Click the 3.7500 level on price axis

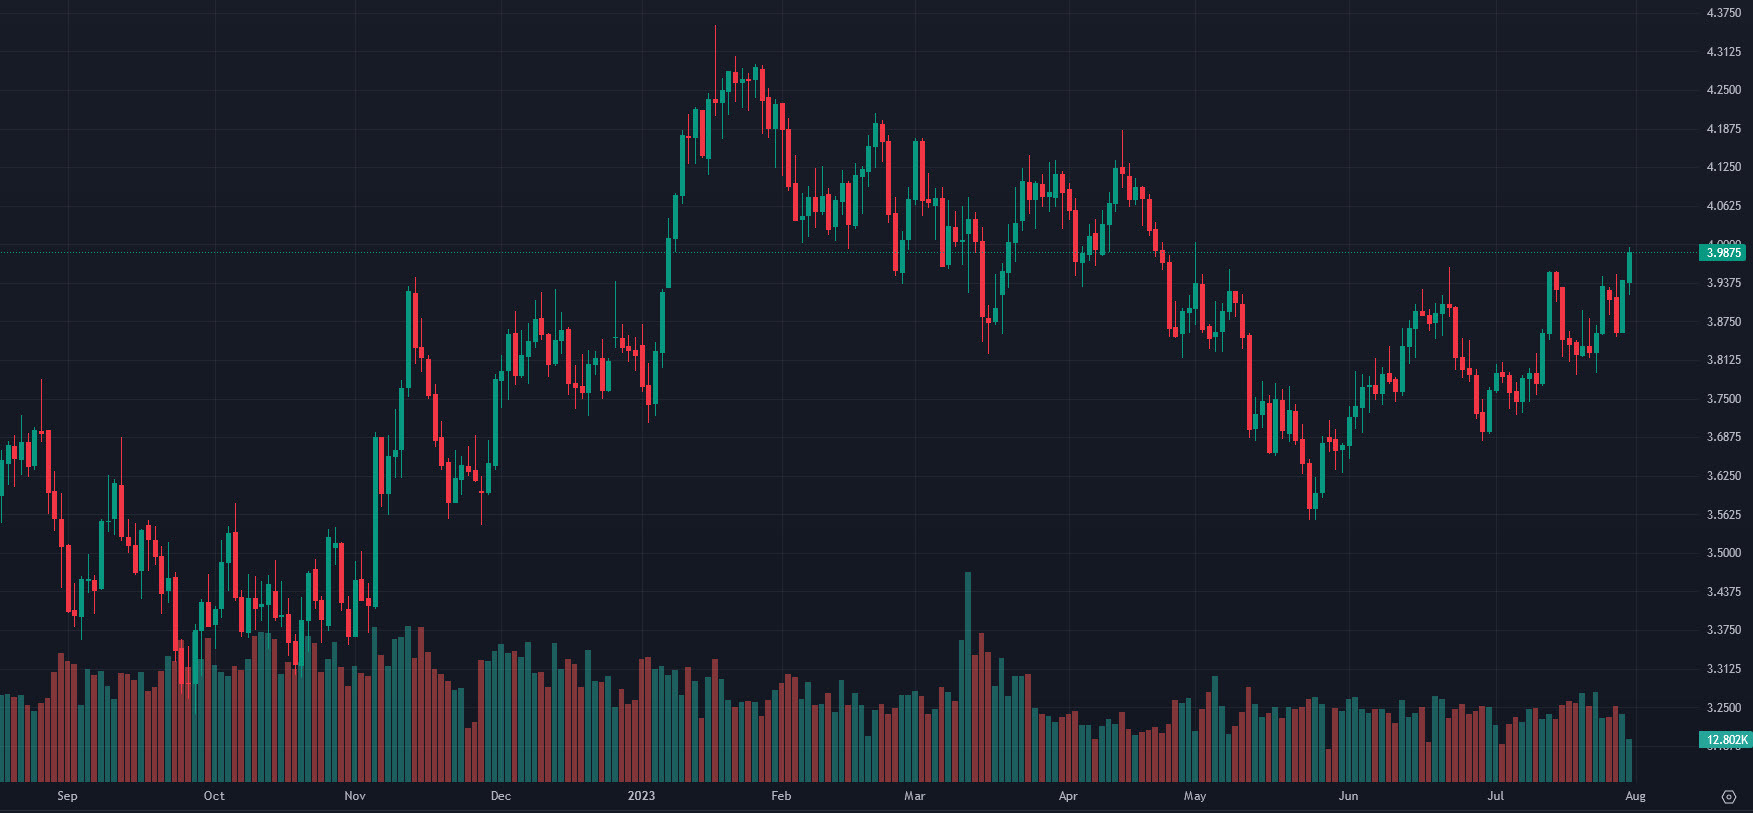[x=1723, y=399]
